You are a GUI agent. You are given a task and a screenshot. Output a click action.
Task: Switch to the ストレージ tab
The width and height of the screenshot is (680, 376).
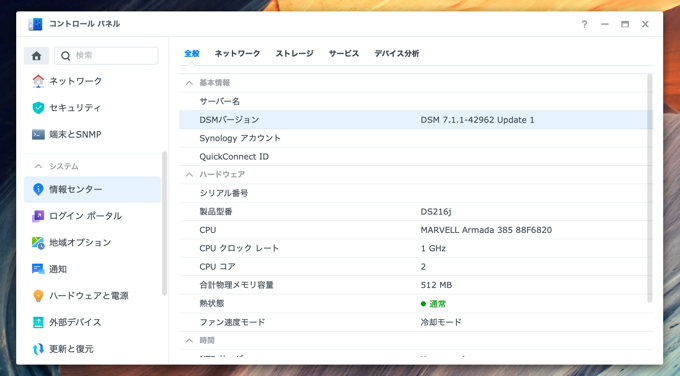(x=294, y=53)
